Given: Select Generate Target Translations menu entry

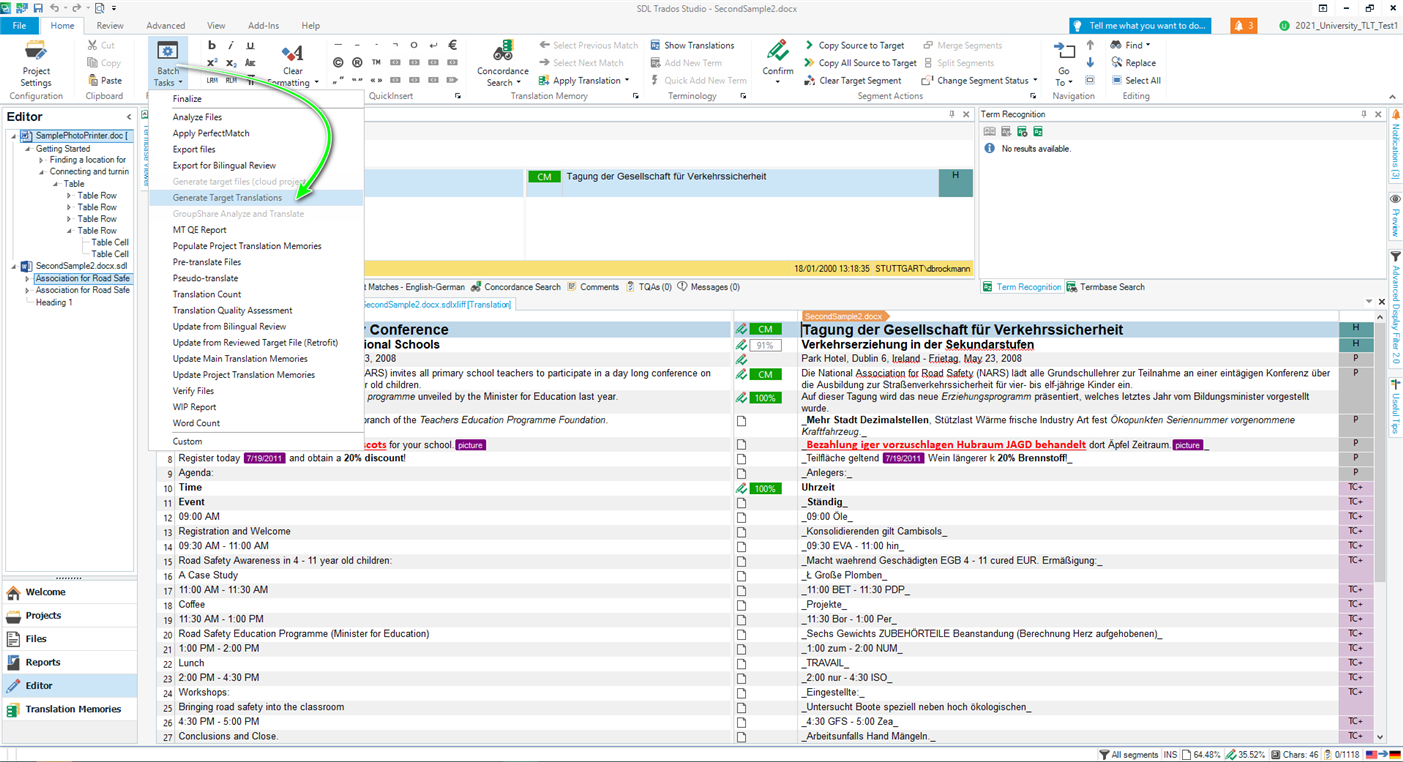Looking at the screenshot, I should coord(227,198).
